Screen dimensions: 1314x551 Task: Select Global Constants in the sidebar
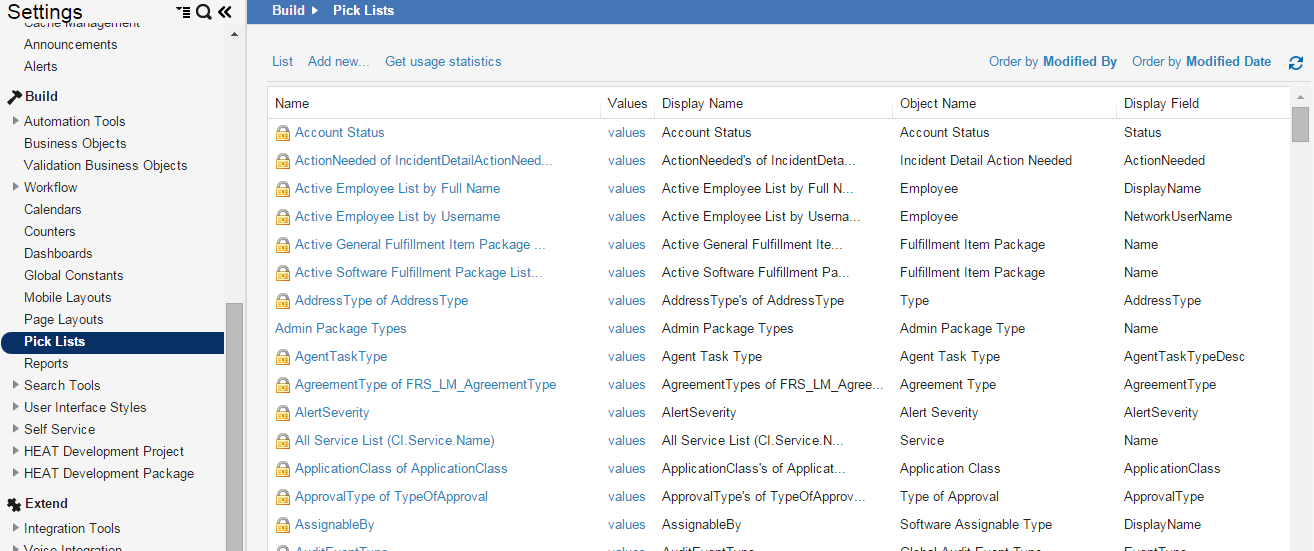click(74, 275)
